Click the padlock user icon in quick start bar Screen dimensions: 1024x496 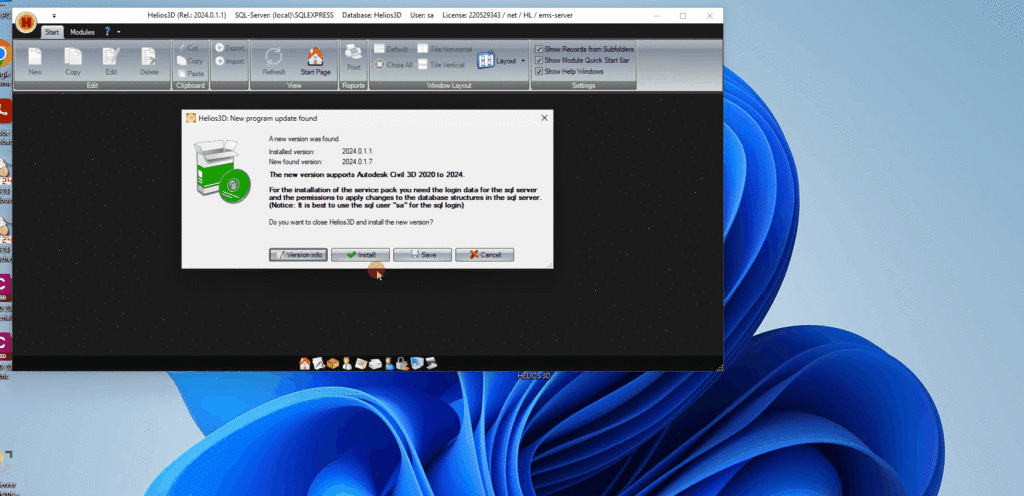(403, 364)
